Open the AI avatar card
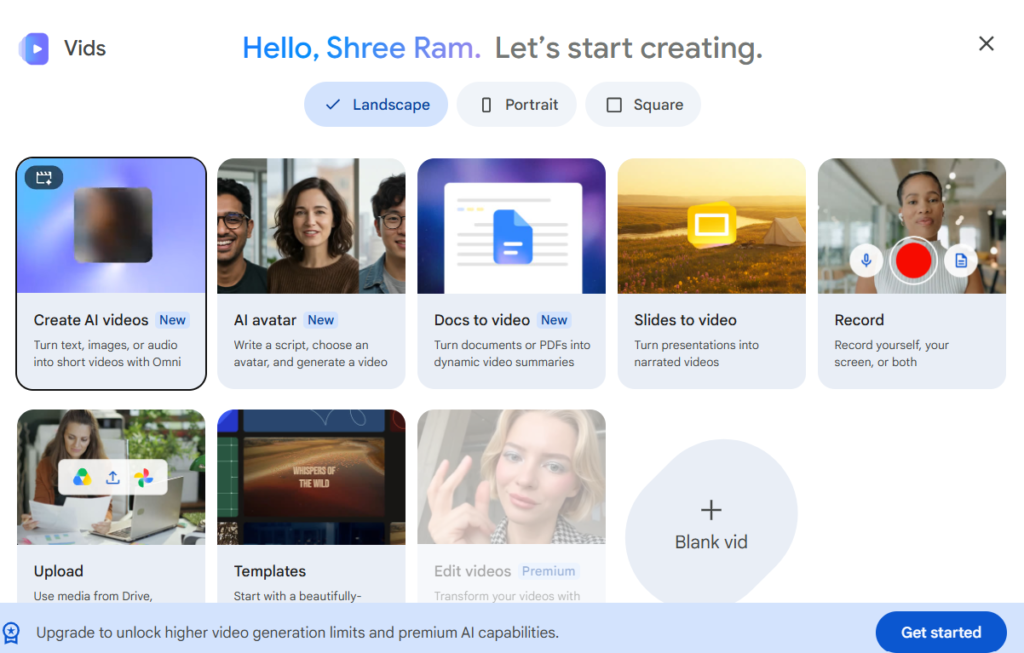 [312, 274]
